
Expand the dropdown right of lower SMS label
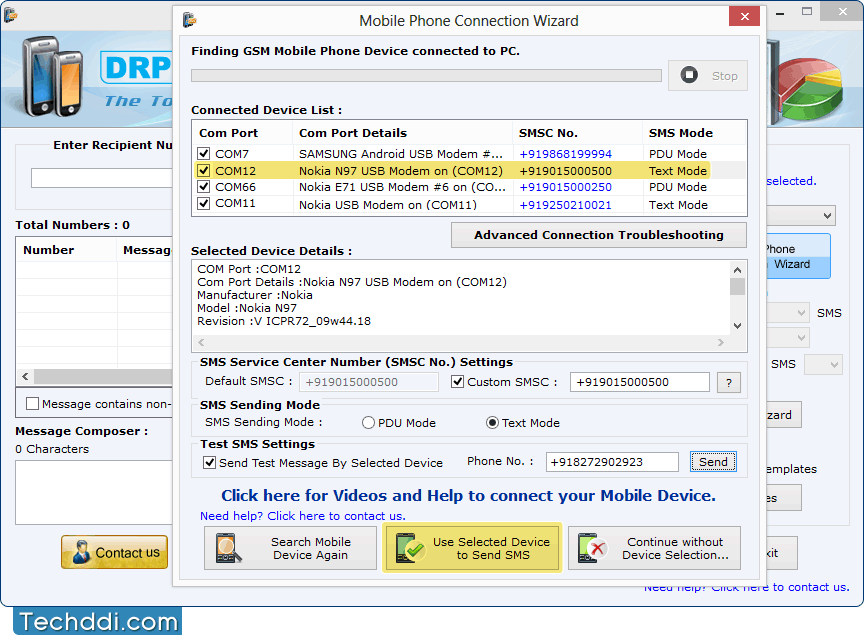[823, 364]
